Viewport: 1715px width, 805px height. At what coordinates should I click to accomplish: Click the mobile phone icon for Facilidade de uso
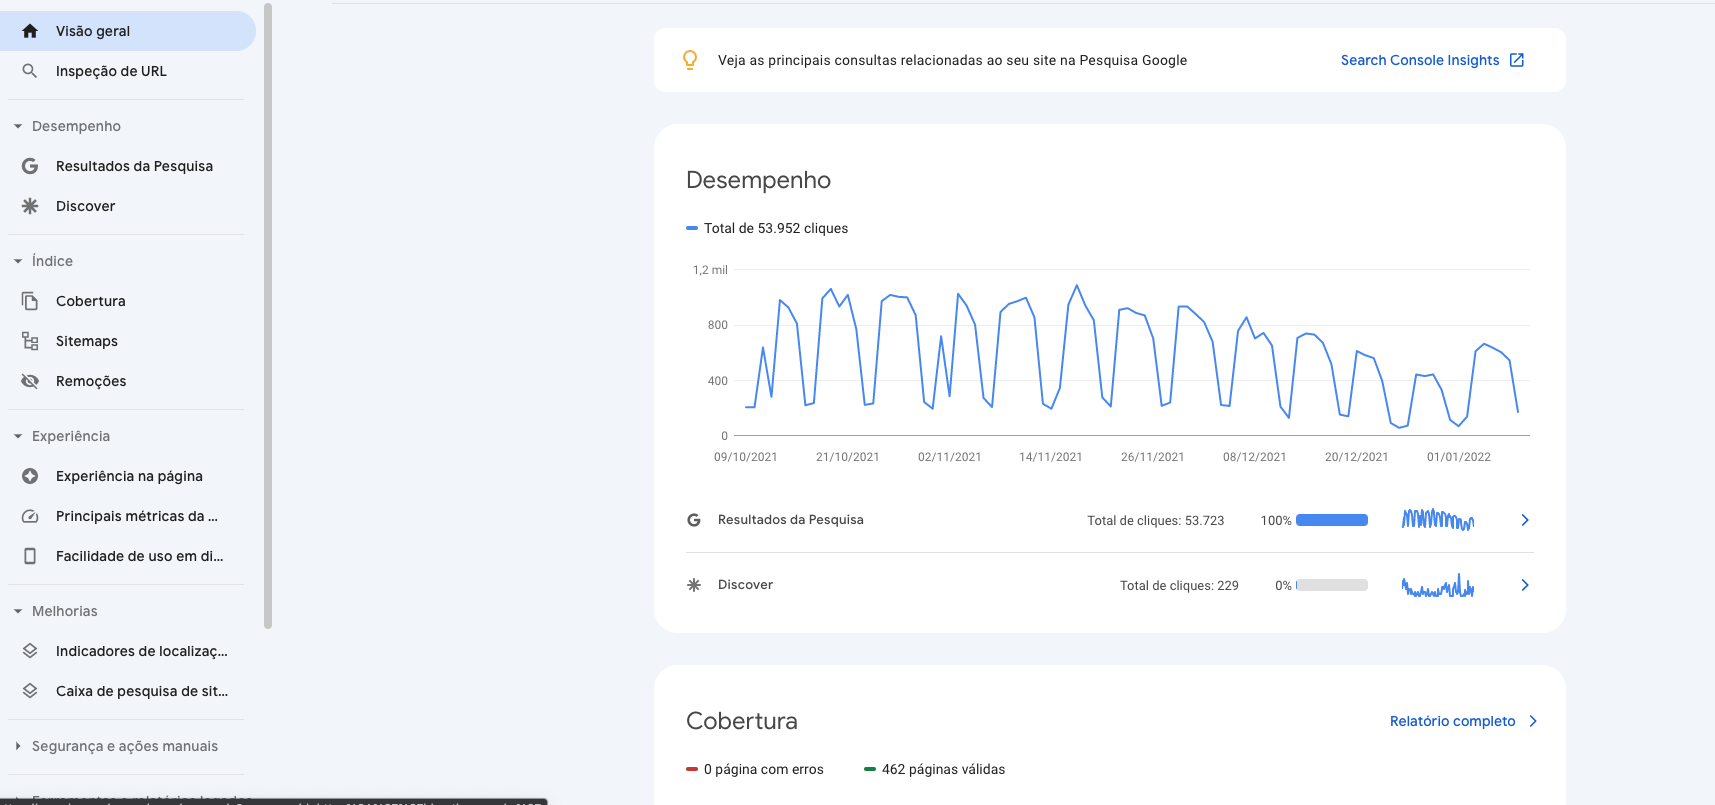[x=30, y=556]
